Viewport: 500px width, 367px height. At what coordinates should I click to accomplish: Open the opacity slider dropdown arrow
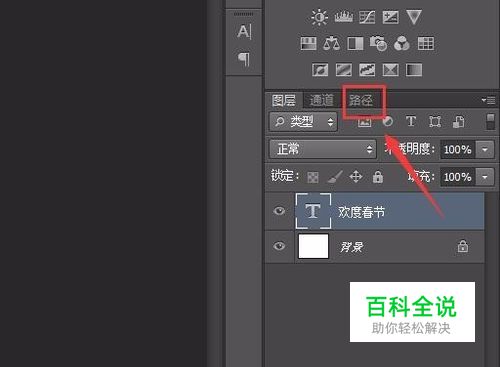[485, 149]
